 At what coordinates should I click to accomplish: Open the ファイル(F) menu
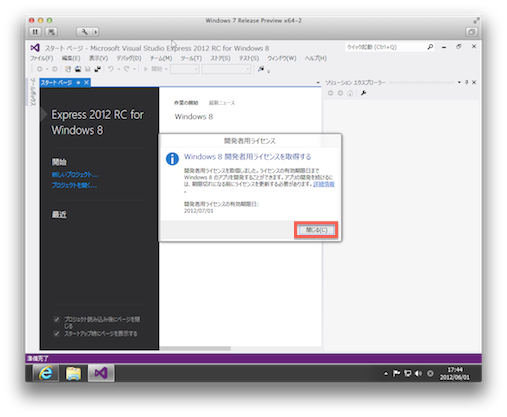[x=42, y=58]
